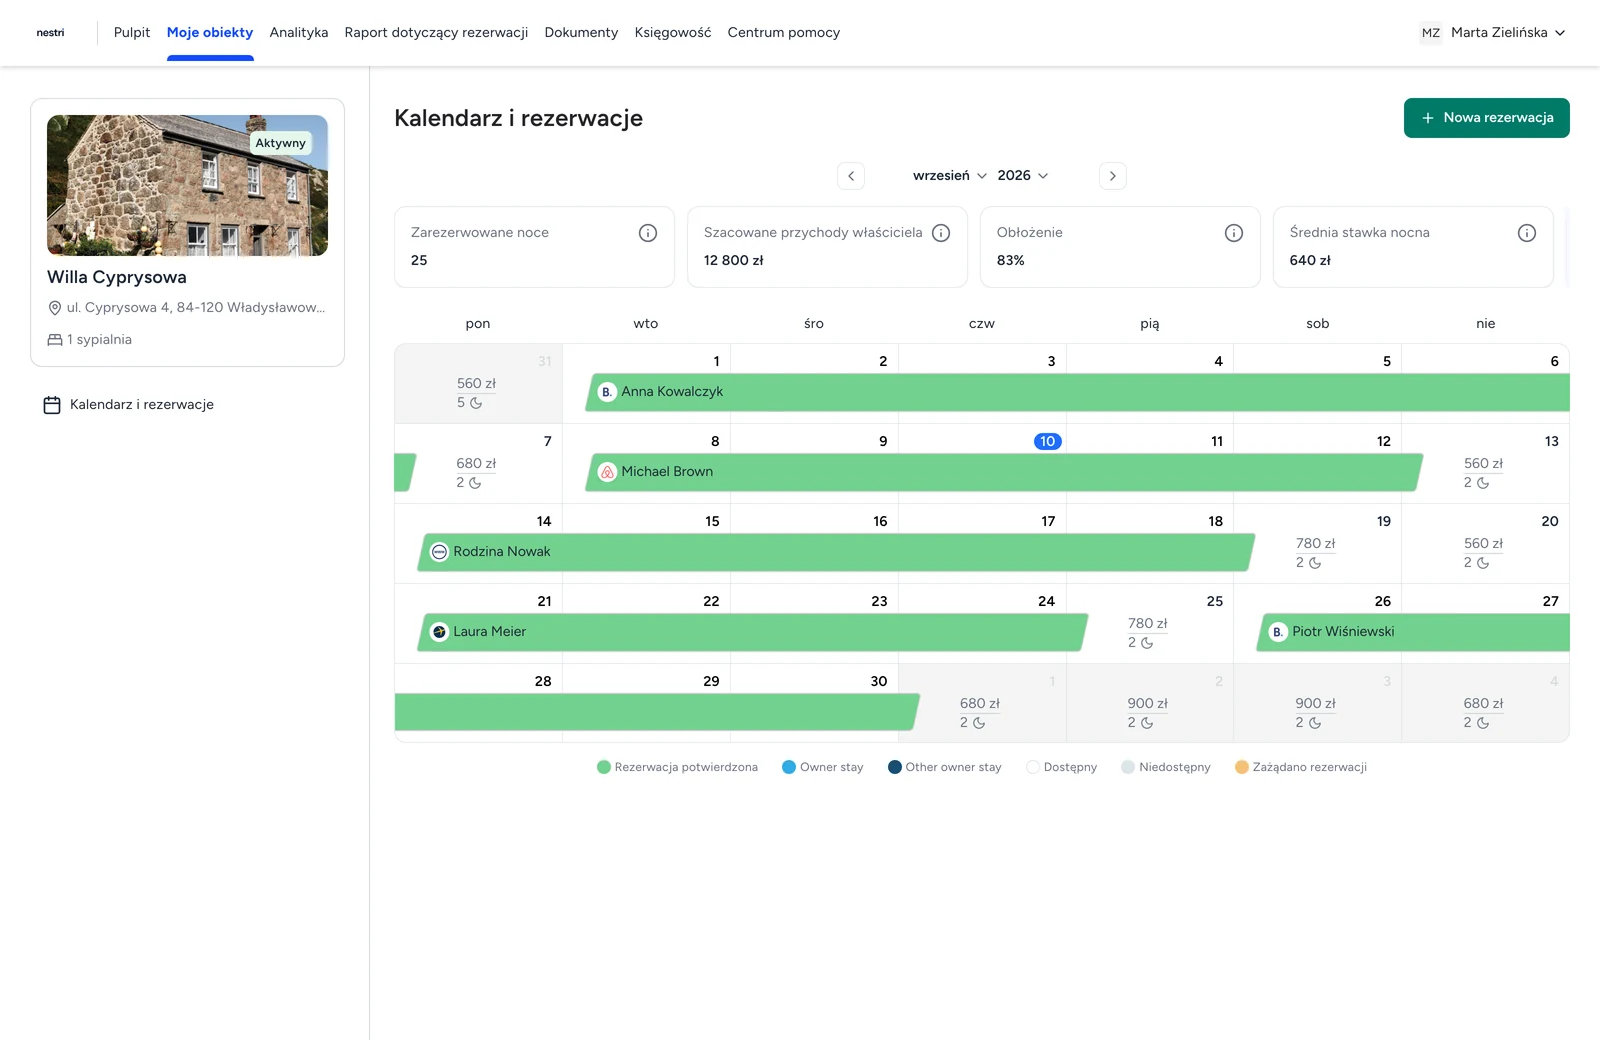This screenshot has height=1040, width=1600.
Task: Open the Księgowość section
Action: [673, 33]
